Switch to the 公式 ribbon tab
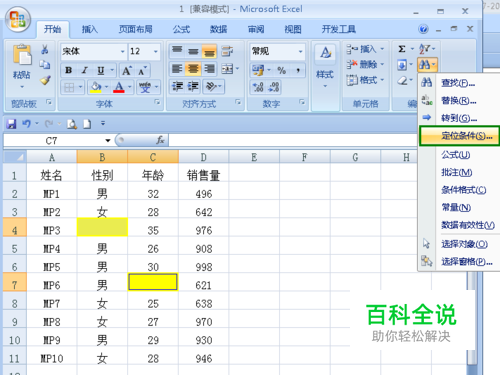This screenshot has width=500, height=375. pos(181,29)
